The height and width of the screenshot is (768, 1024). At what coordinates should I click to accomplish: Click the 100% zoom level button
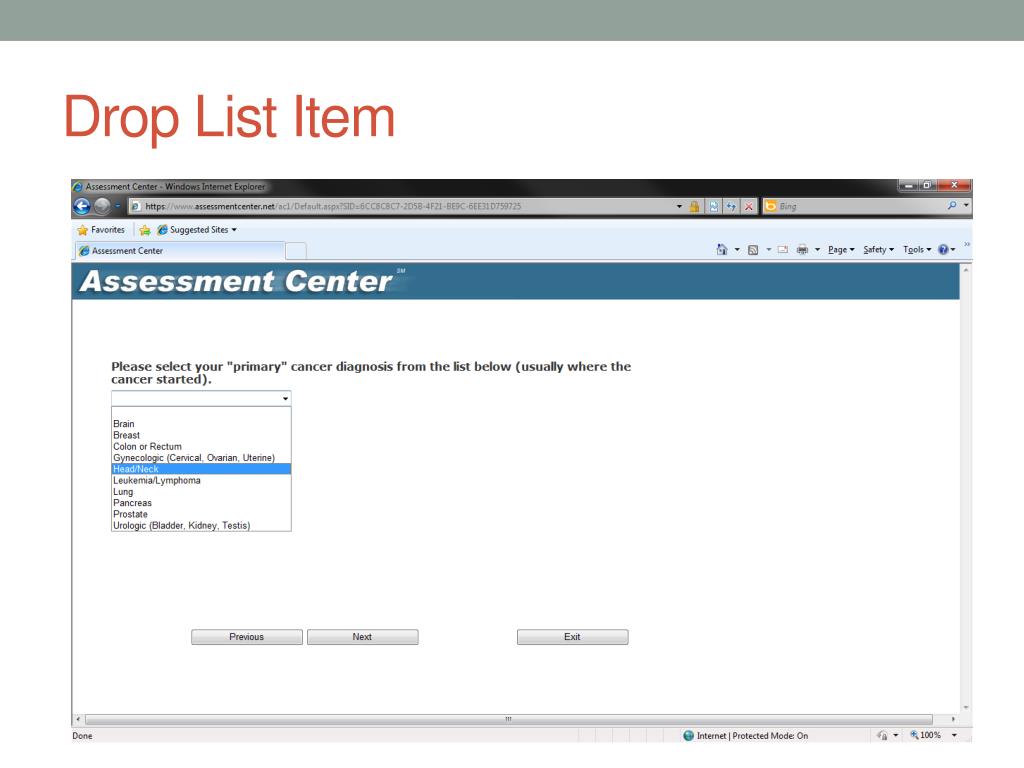pyautogui.click(x=925, y=735)
